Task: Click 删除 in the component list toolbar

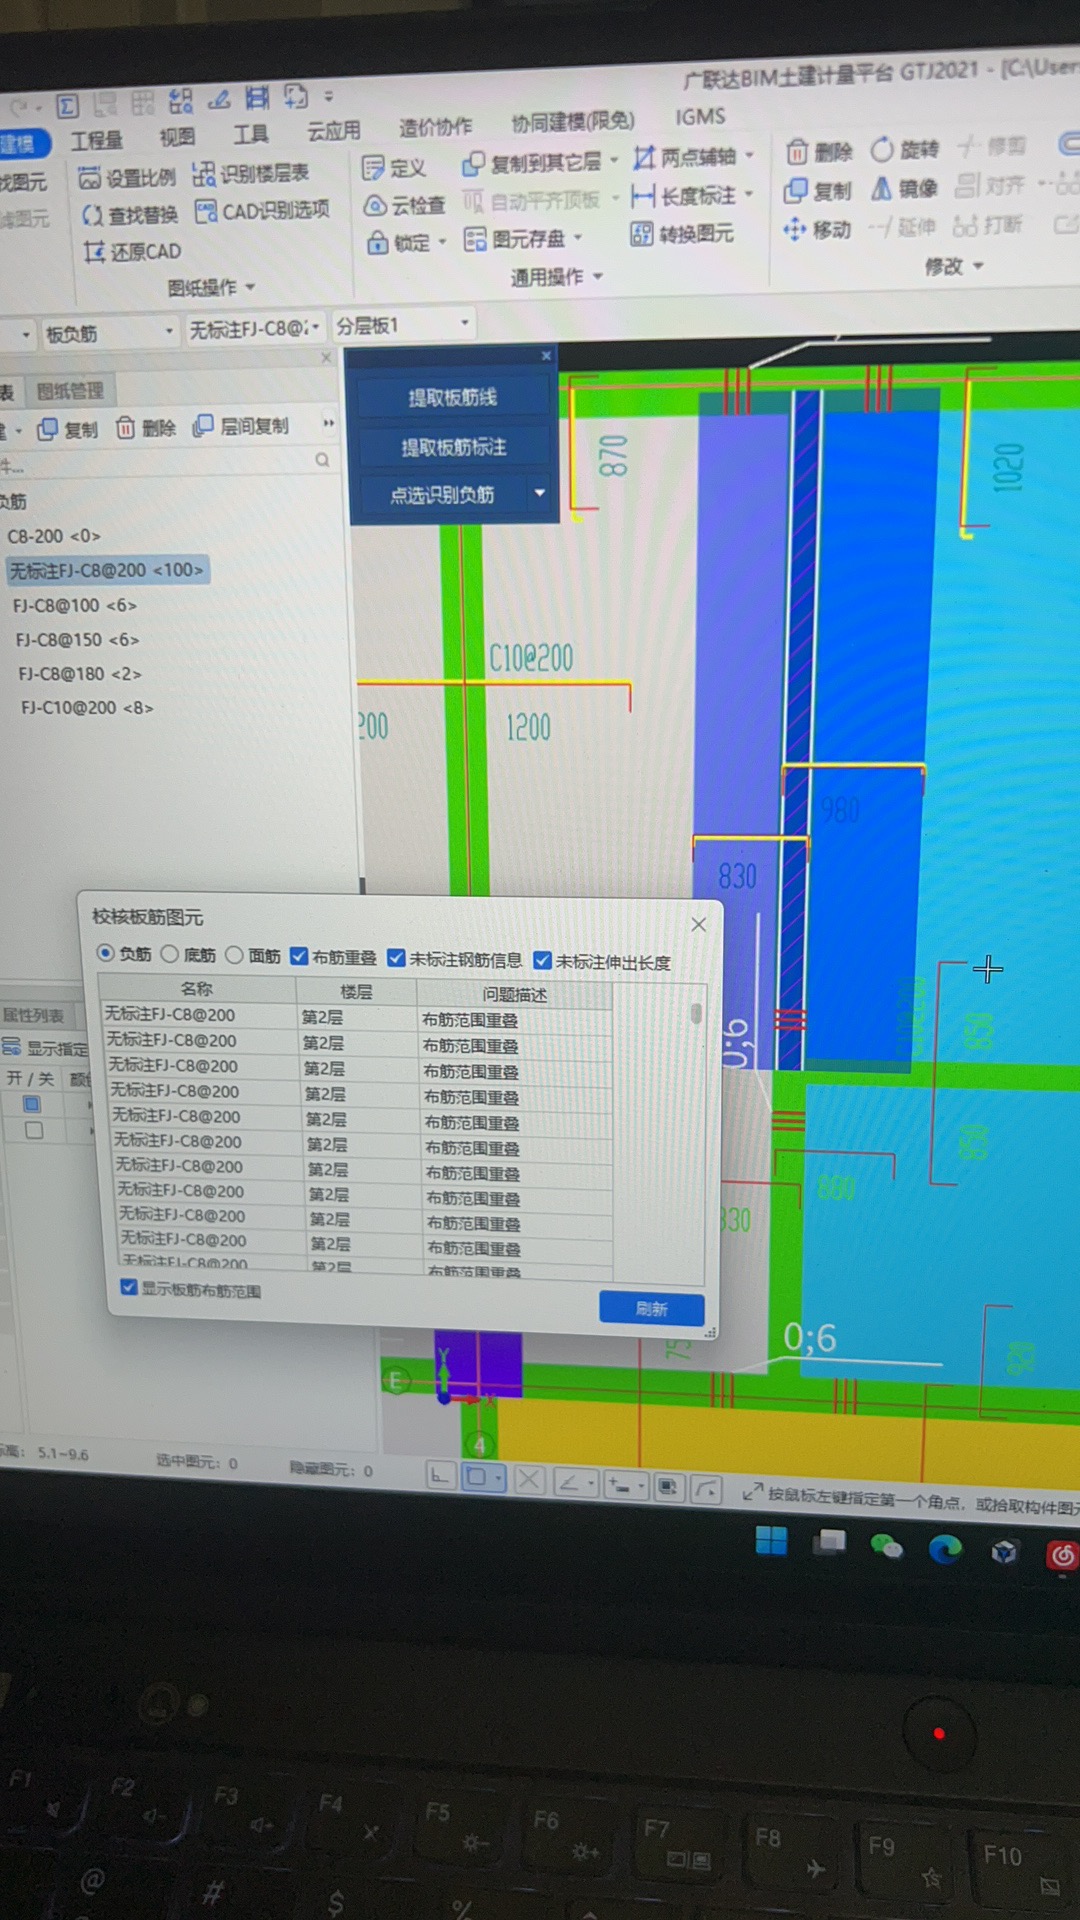Action: (146, 428)
